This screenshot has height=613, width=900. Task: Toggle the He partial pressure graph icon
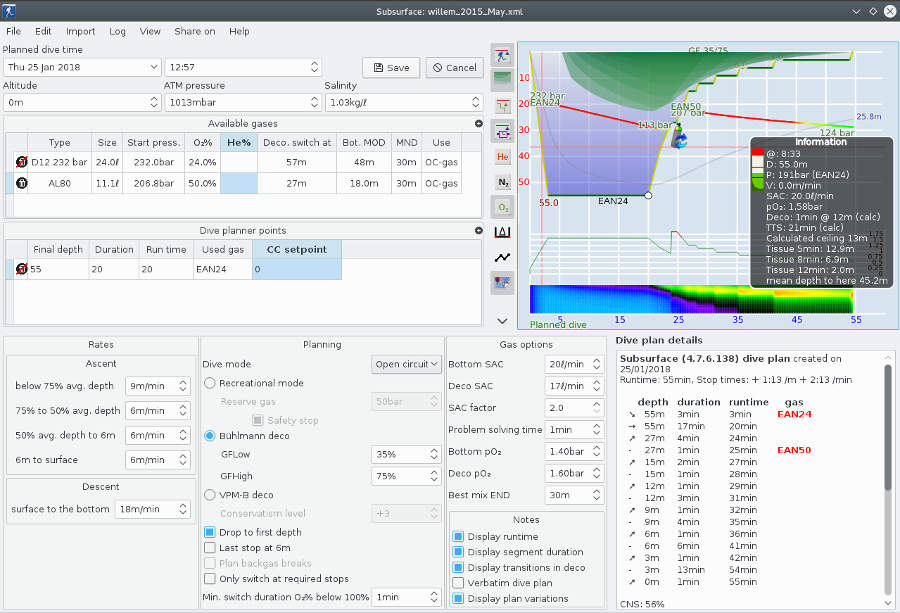coord(503,156)
